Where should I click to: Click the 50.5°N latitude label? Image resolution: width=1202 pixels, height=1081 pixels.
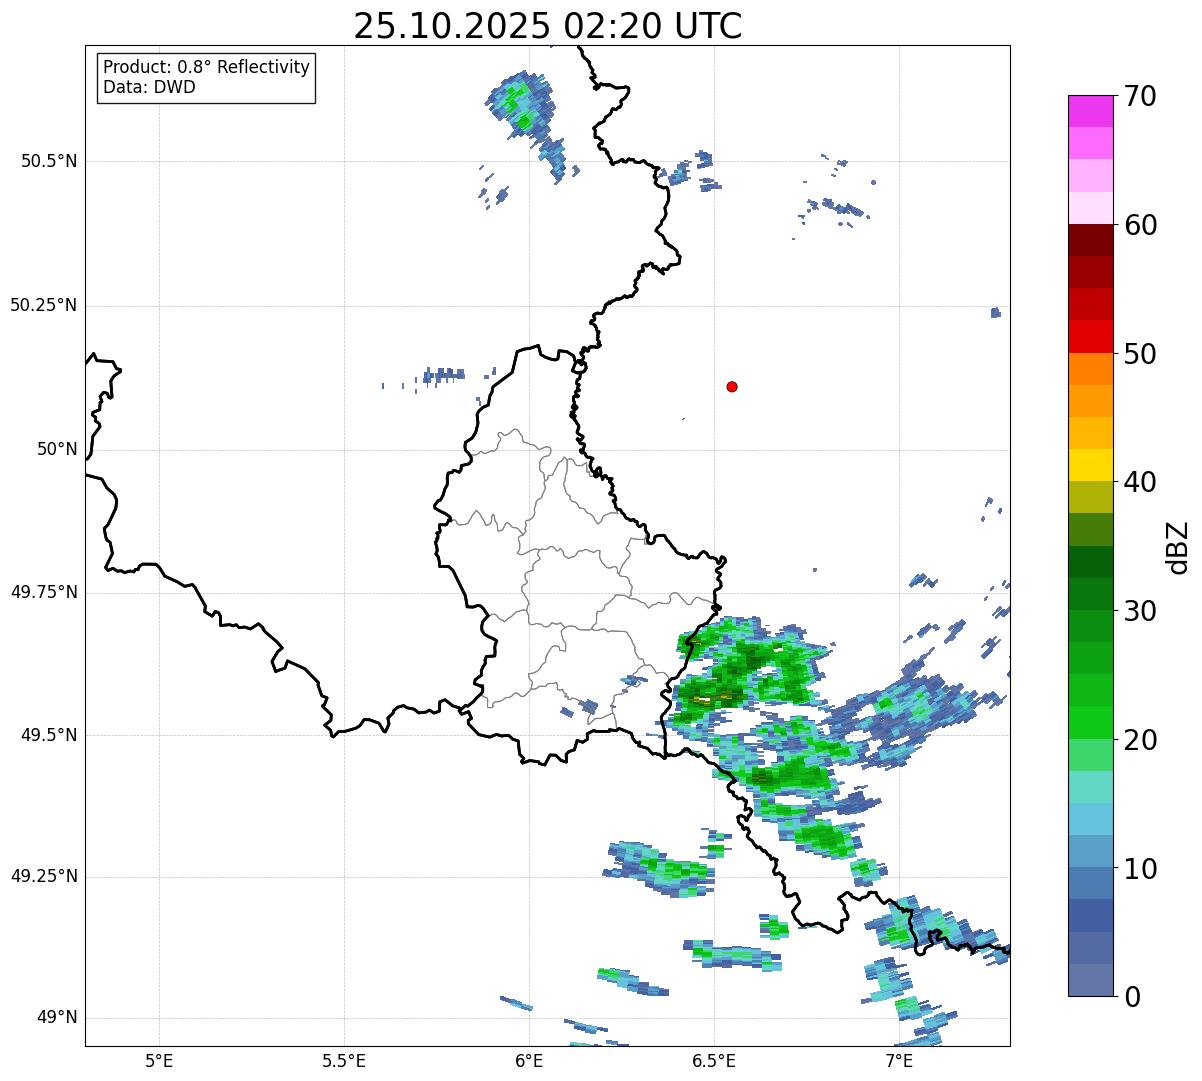pos(48,161)
